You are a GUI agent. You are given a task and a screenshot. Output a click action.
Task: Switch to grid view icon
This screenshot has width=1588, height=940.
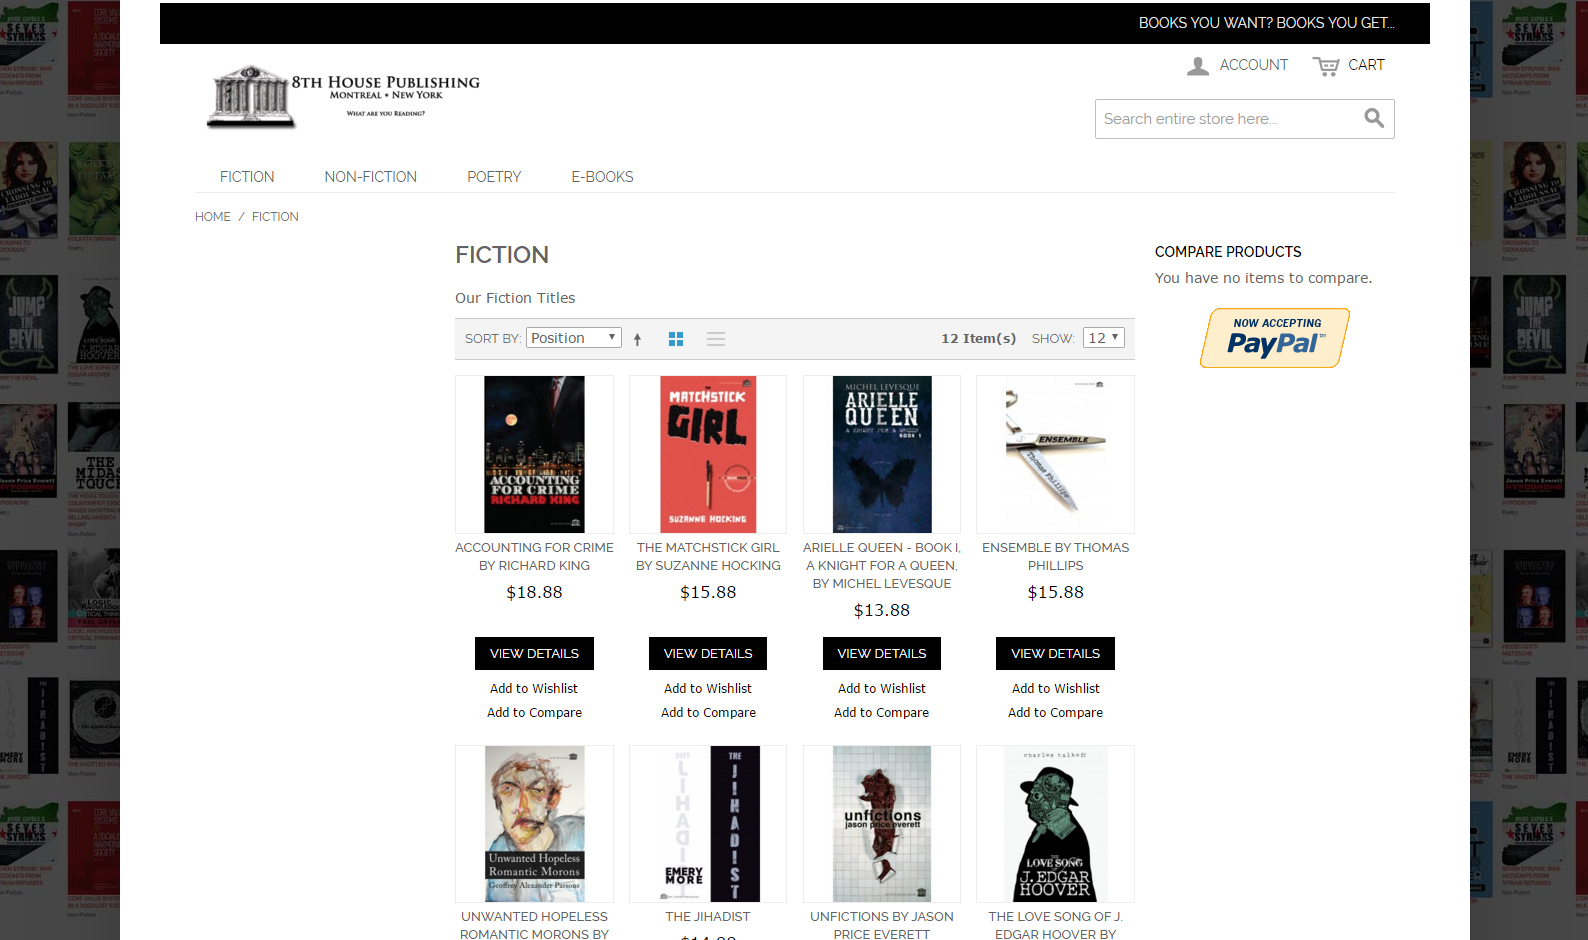676,339
